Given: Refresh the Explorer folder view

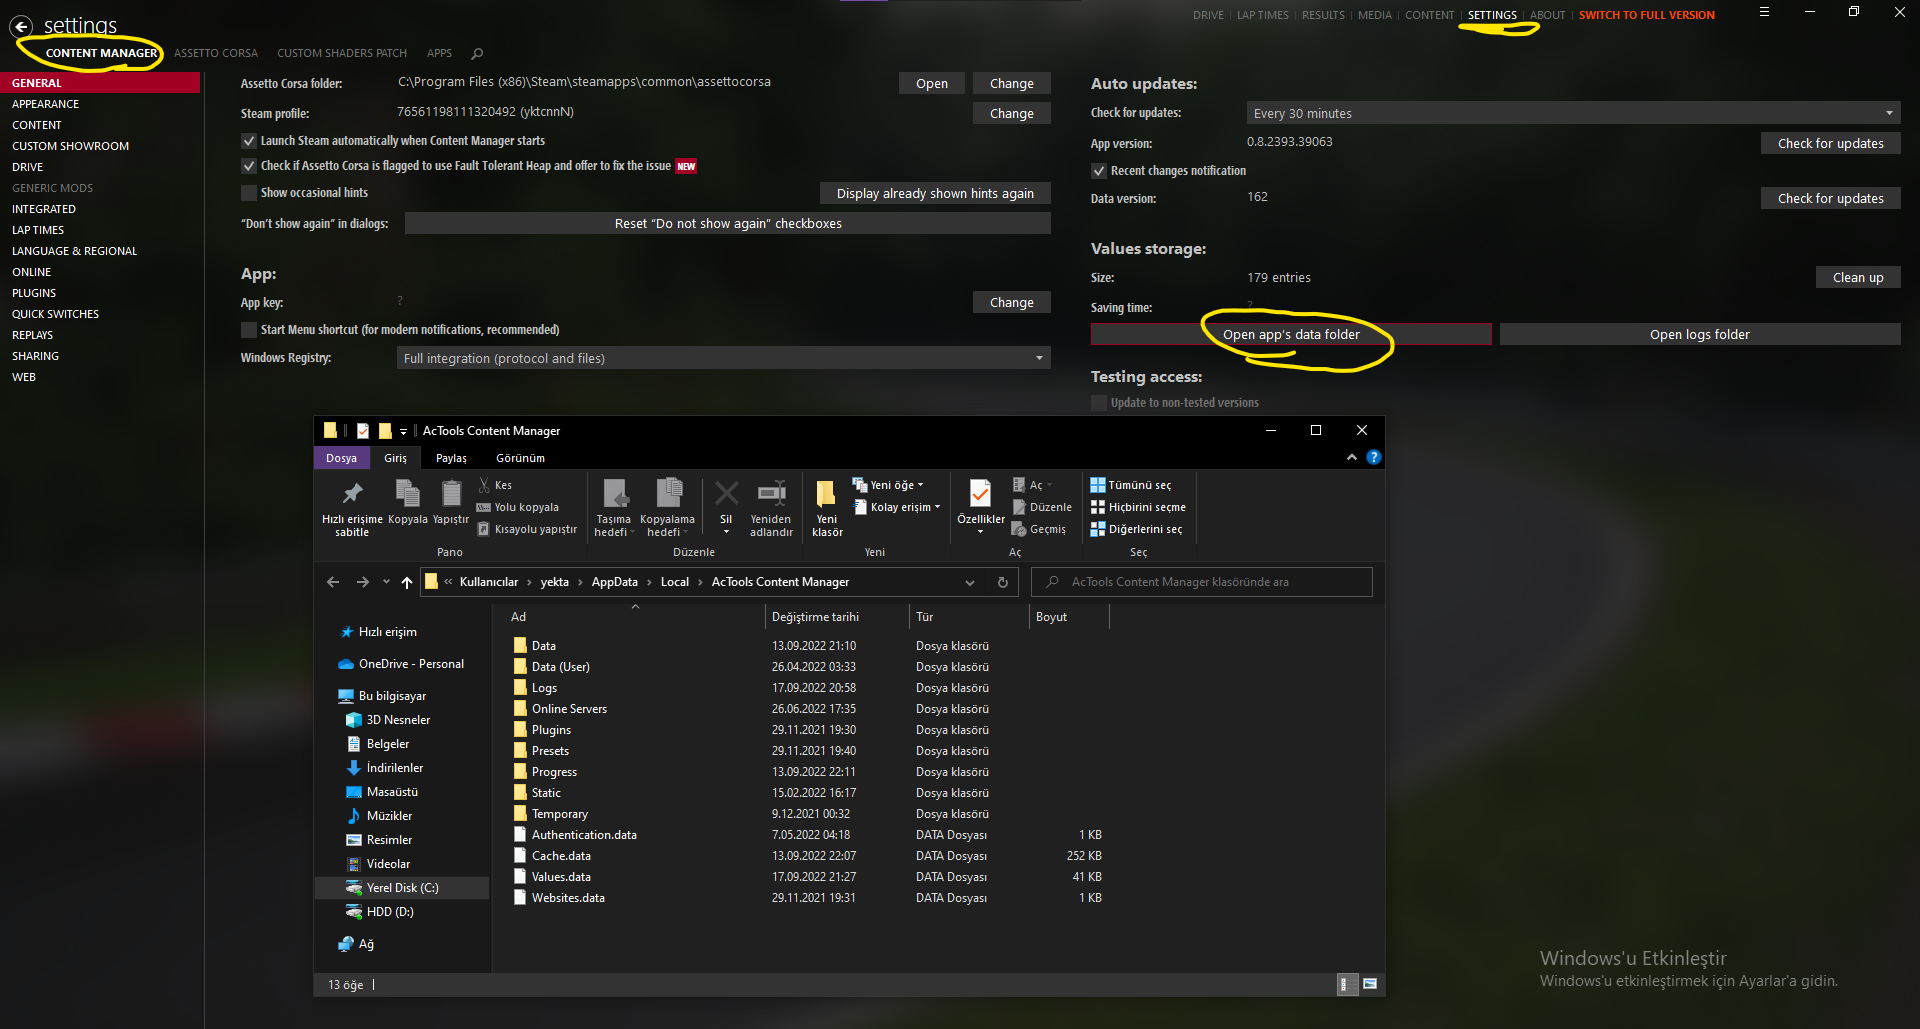Looking at the screenshot, I should click(1003, 582).
